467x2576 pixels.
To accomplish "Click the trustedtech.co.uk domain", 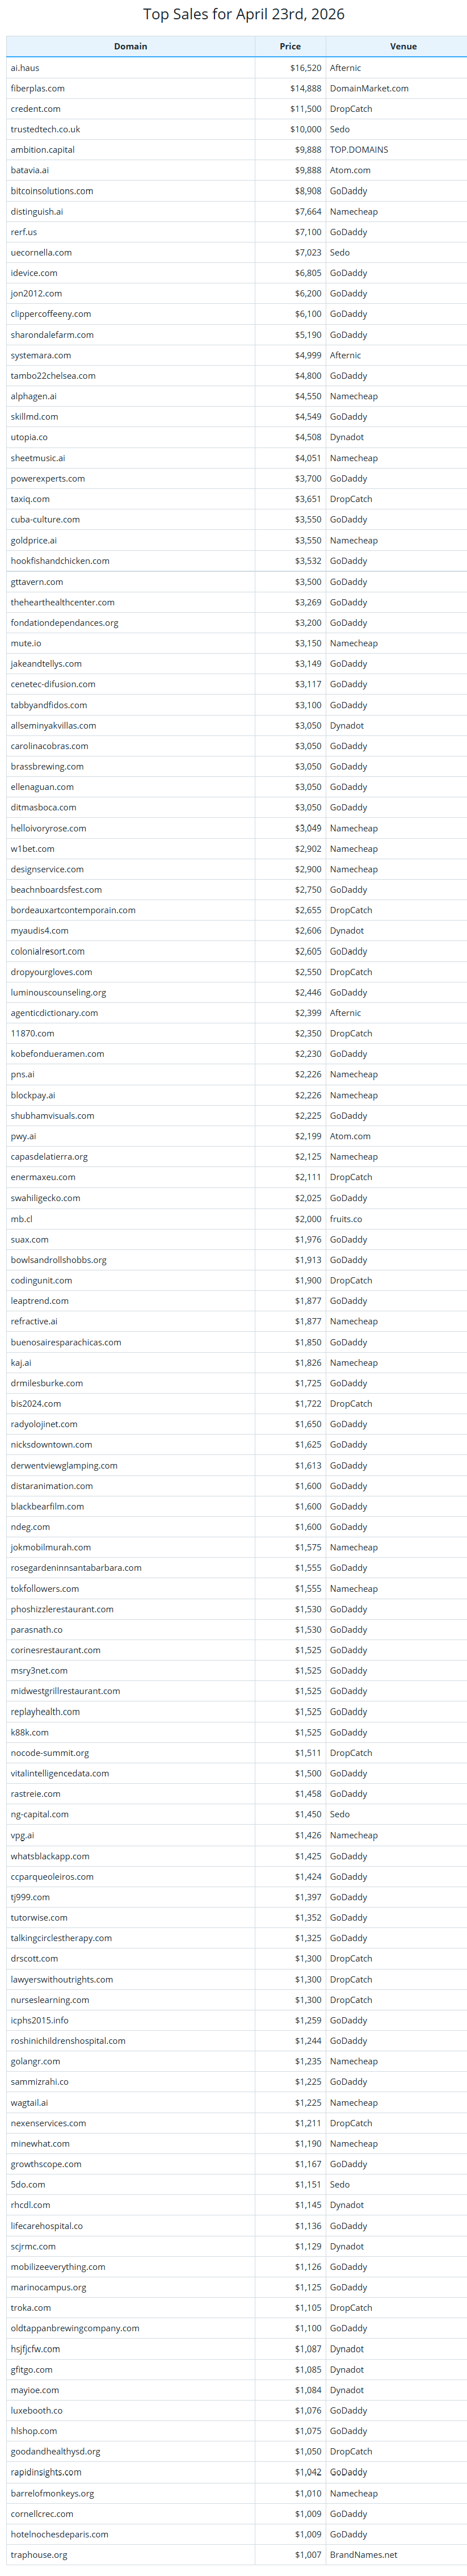I will 45,129.
